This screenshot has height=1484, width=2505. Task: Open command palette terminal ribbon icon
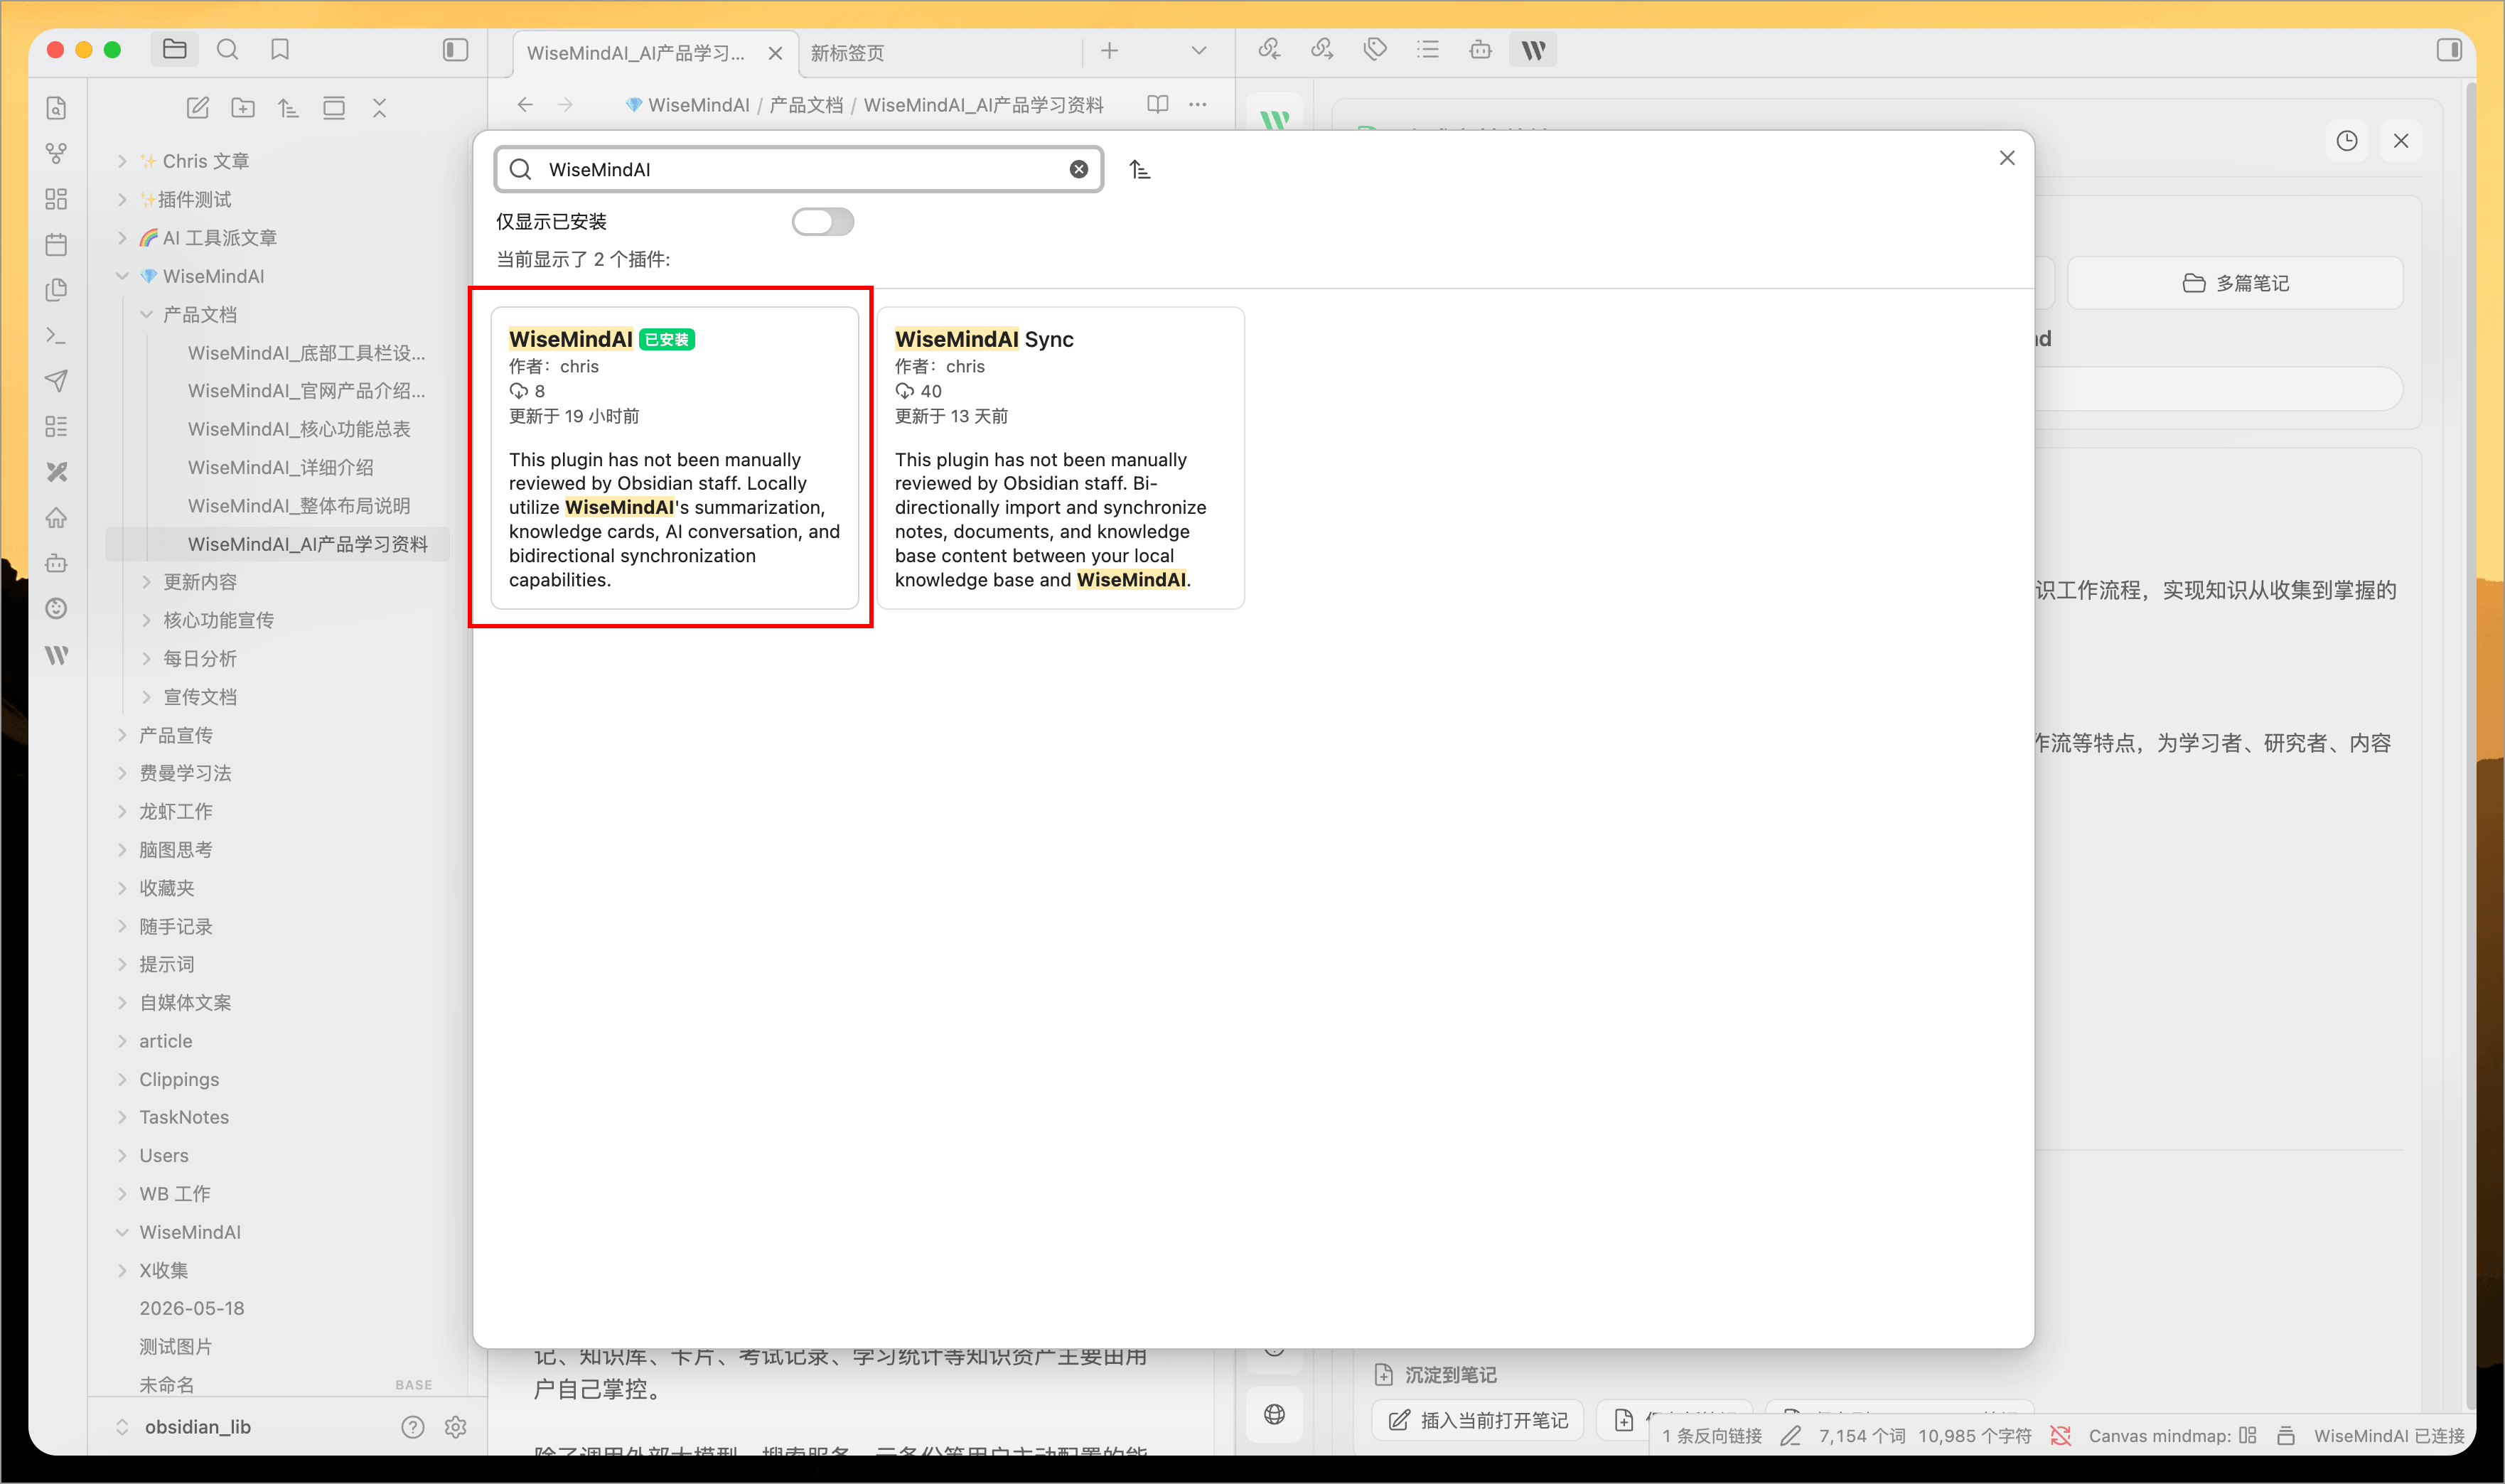[57, 336]
